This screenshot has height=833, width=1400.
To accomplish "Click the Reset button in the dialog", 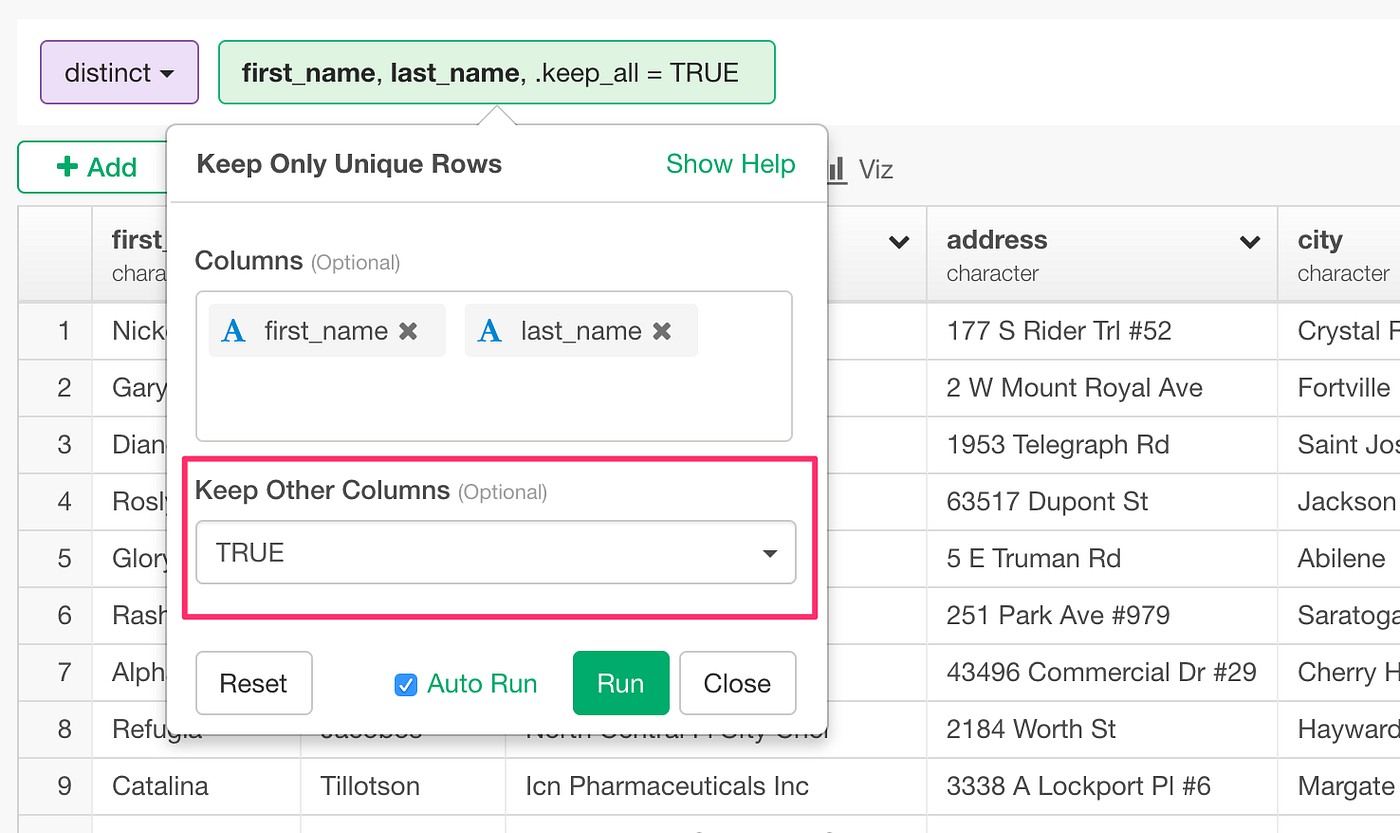I will [x=254, y=683].
